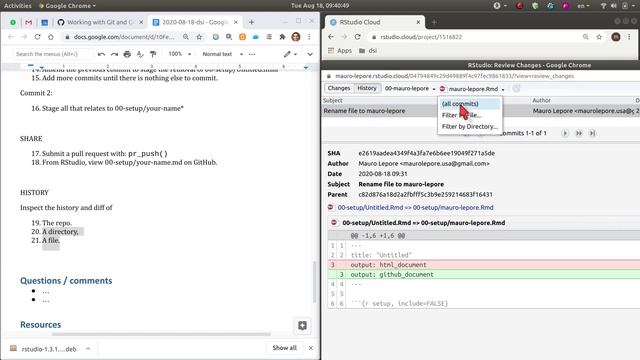Open a new tab in the Docs window
Screen dimensions: 640x360
pyautogui.click(x=251, y=22)
